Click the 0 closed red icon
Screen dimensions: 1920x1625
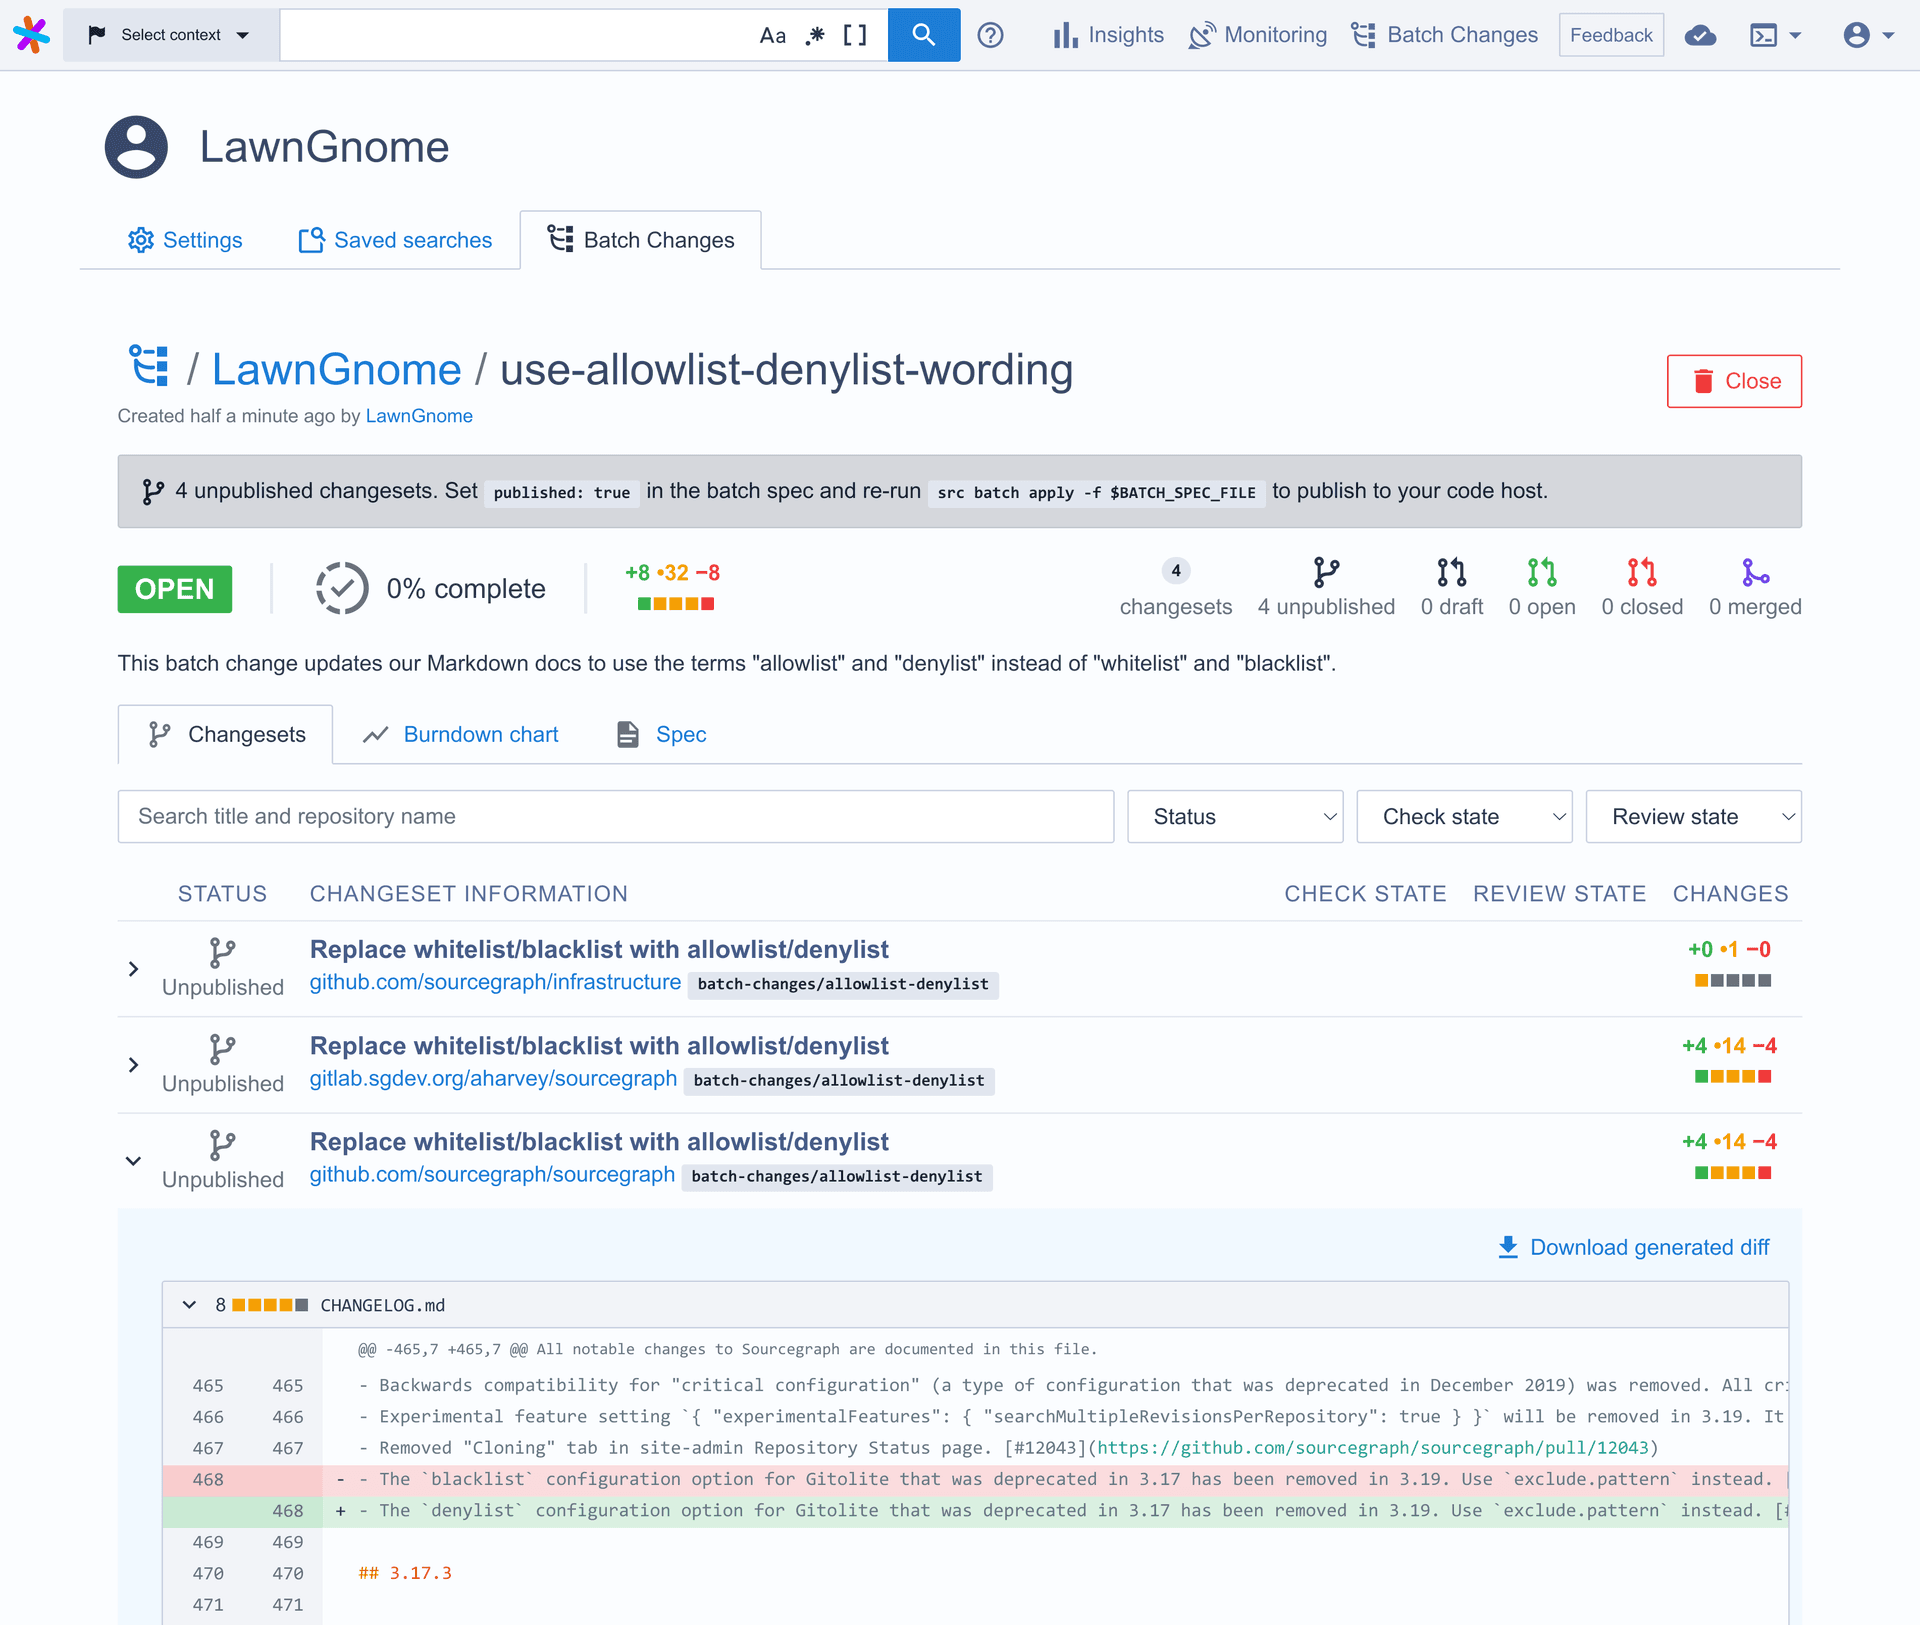pyautogui.click(x=1642, y=572)
